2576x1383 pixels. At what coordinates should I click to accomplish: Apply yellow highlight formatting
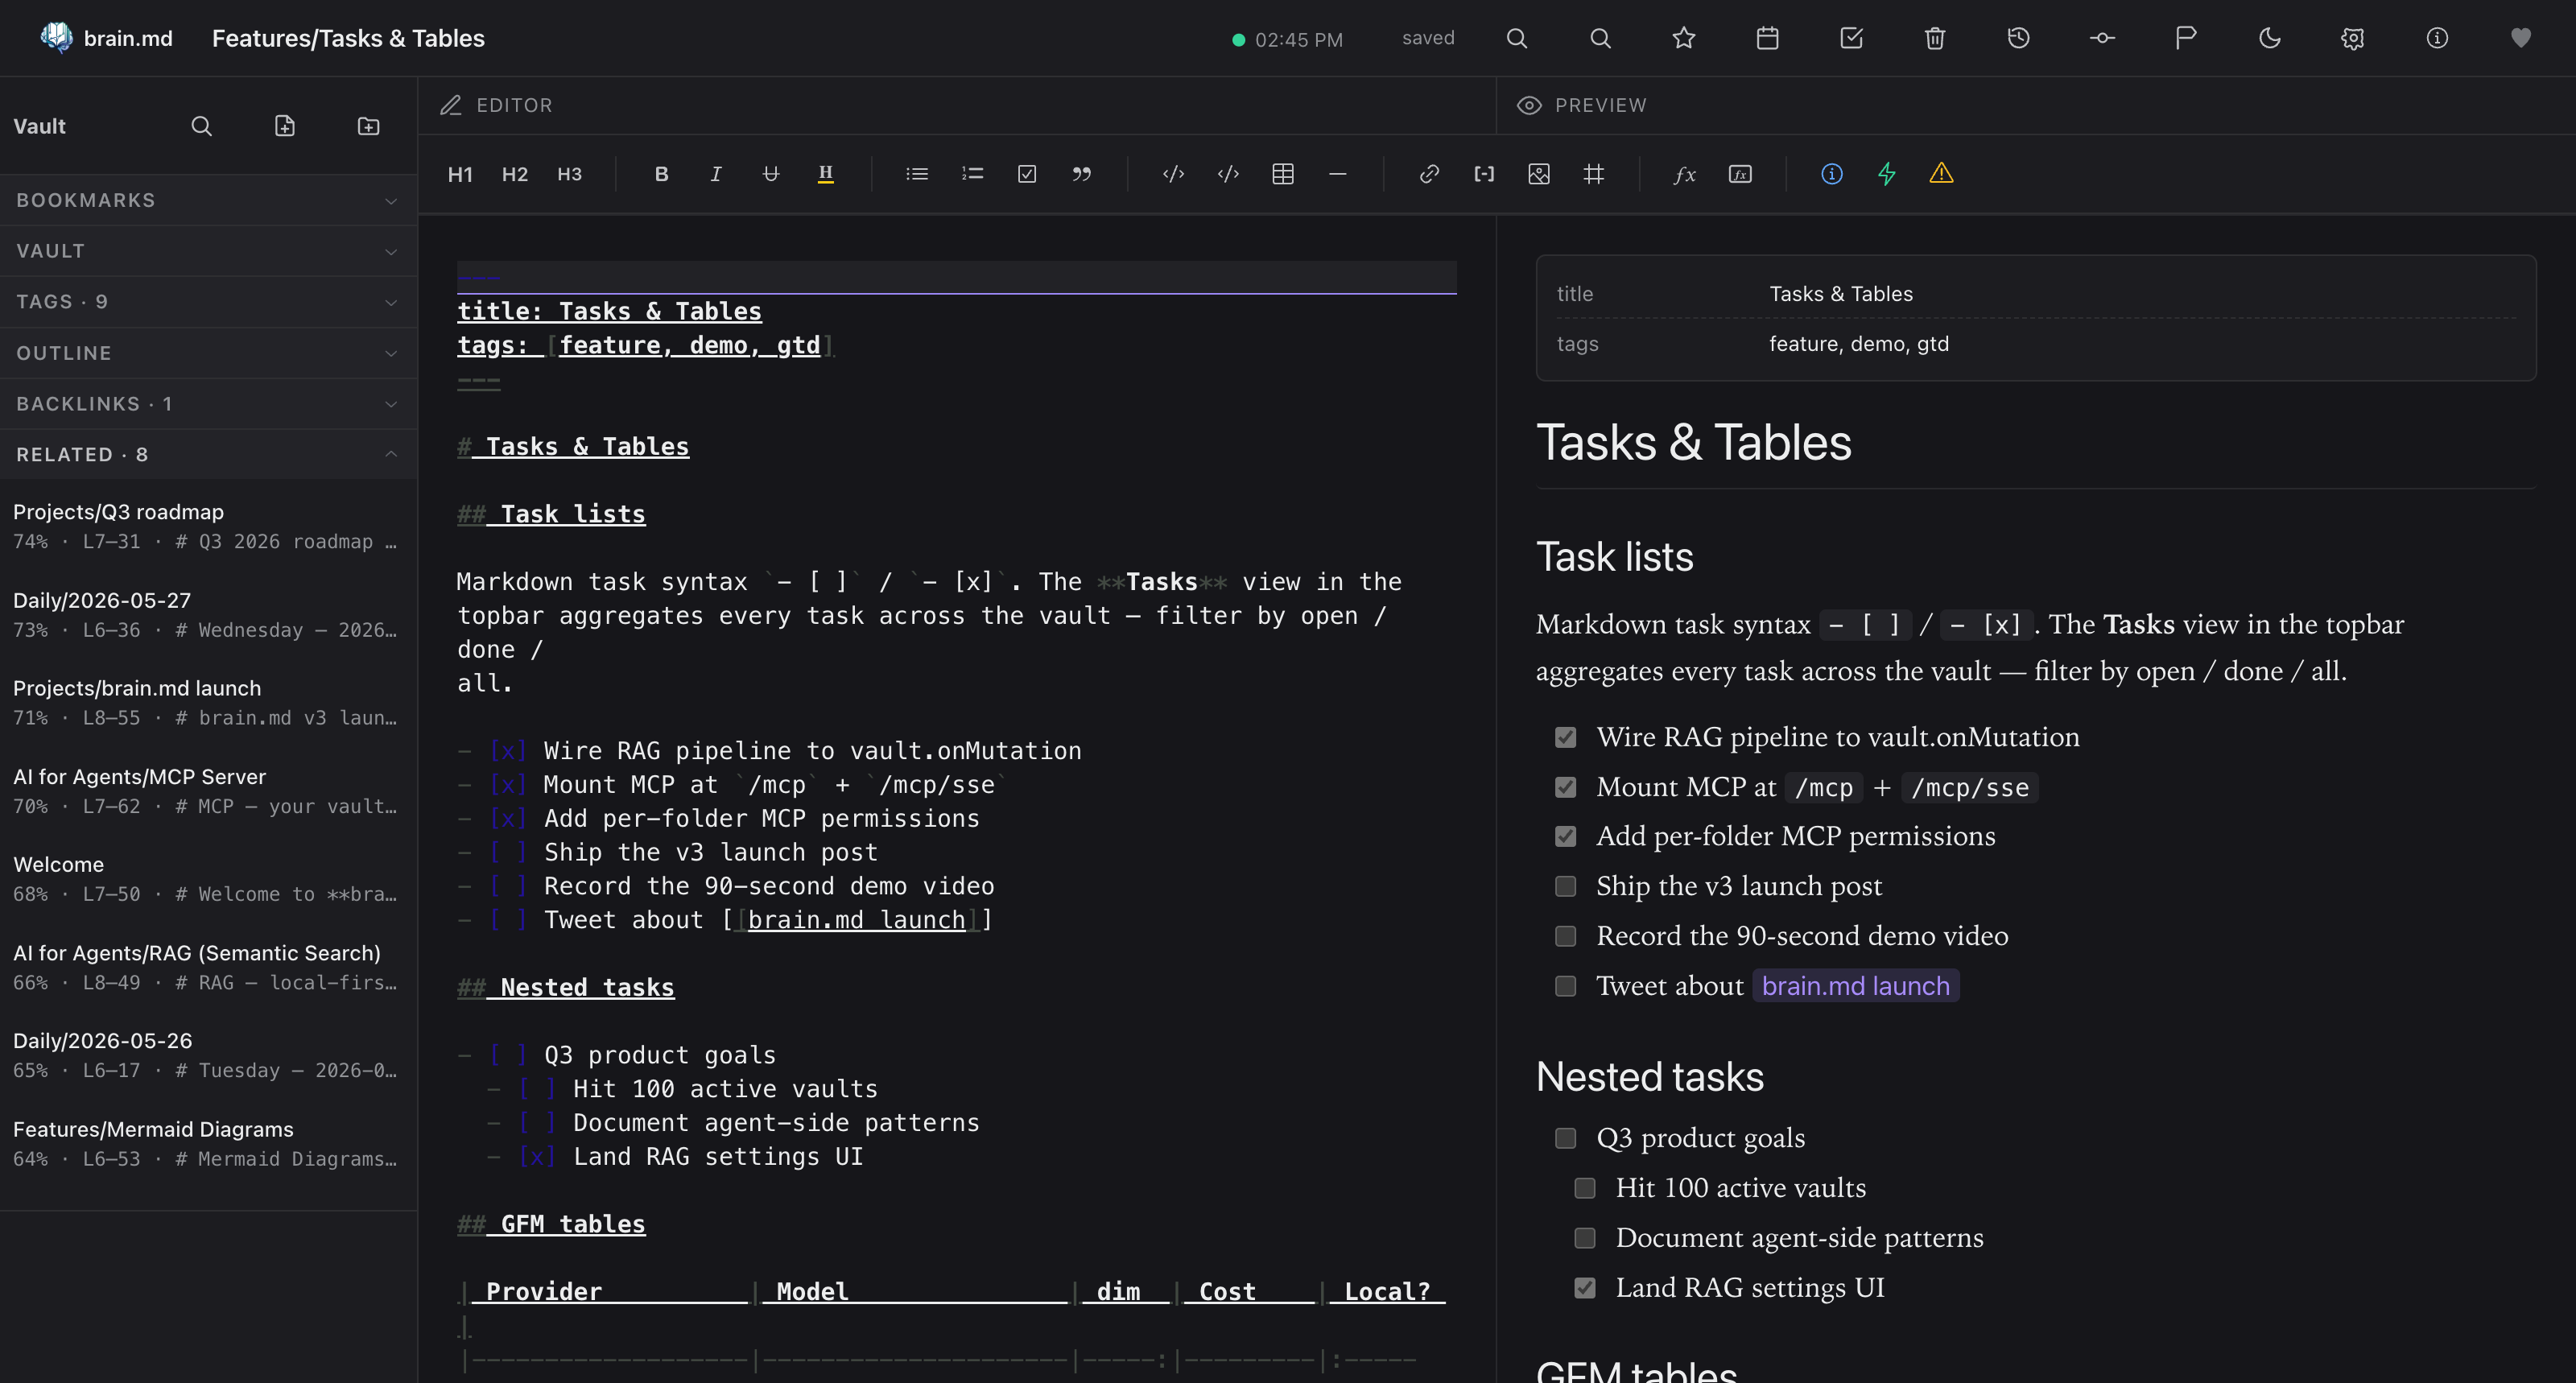pyautogui.click(x=826, y=174)
